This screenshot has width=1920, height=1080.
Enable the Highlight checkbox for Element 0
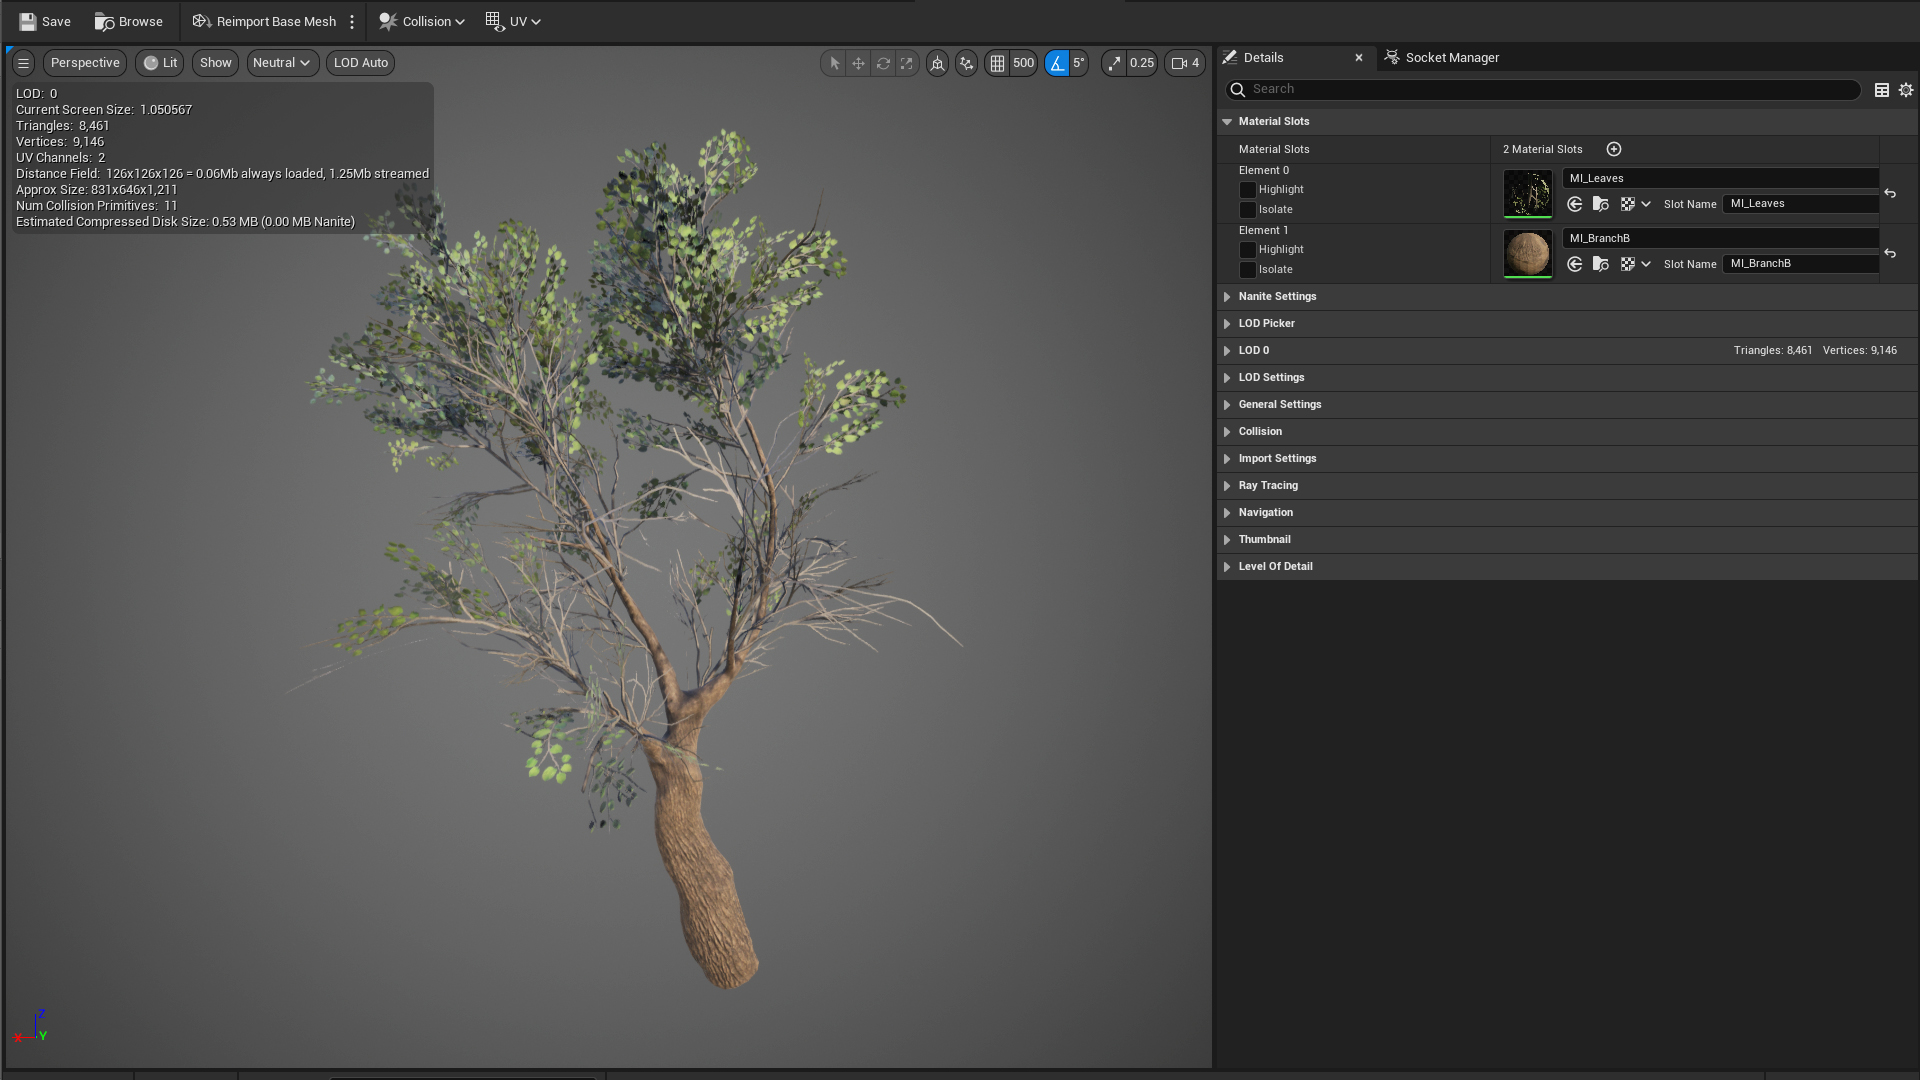pos(1248,190)
